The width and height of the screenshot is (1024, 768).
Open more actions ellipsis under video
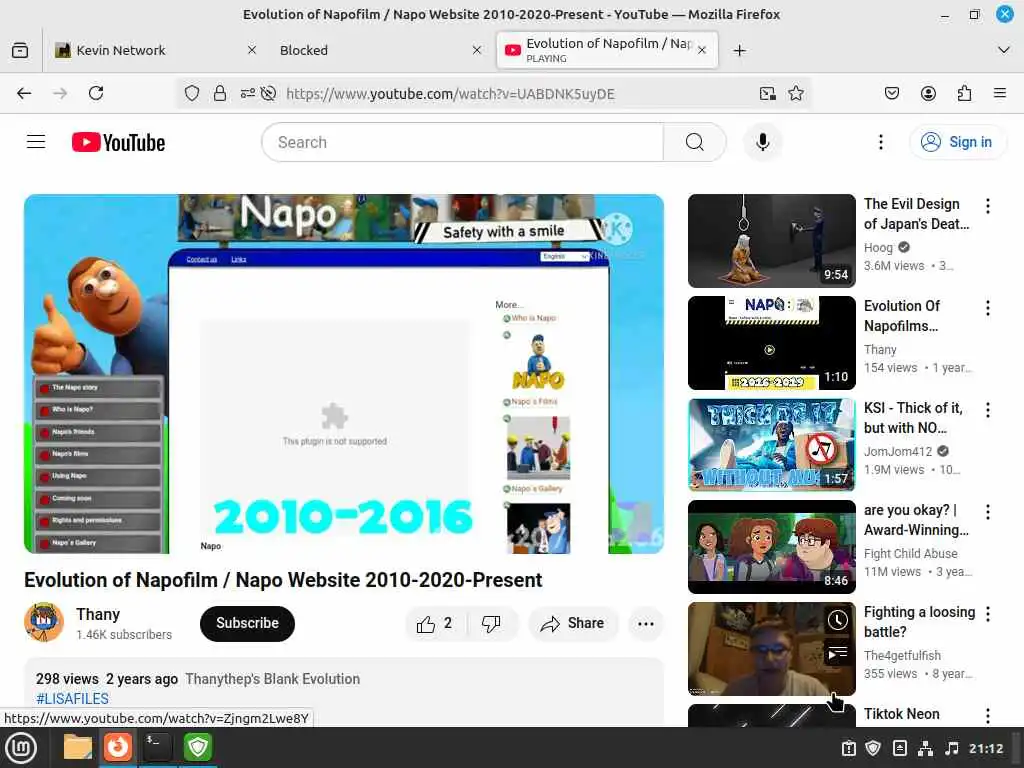(x=645, y=624)
